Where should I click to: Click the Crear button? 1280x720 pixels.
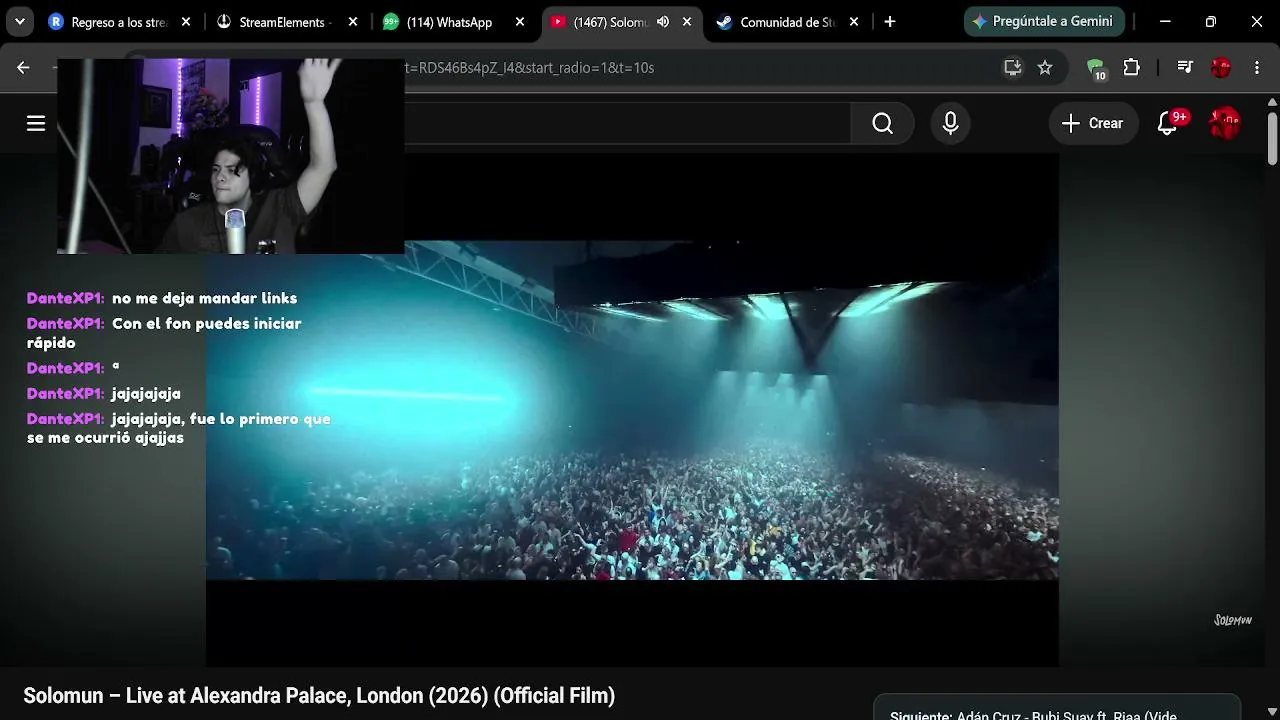coord(1093,123)
